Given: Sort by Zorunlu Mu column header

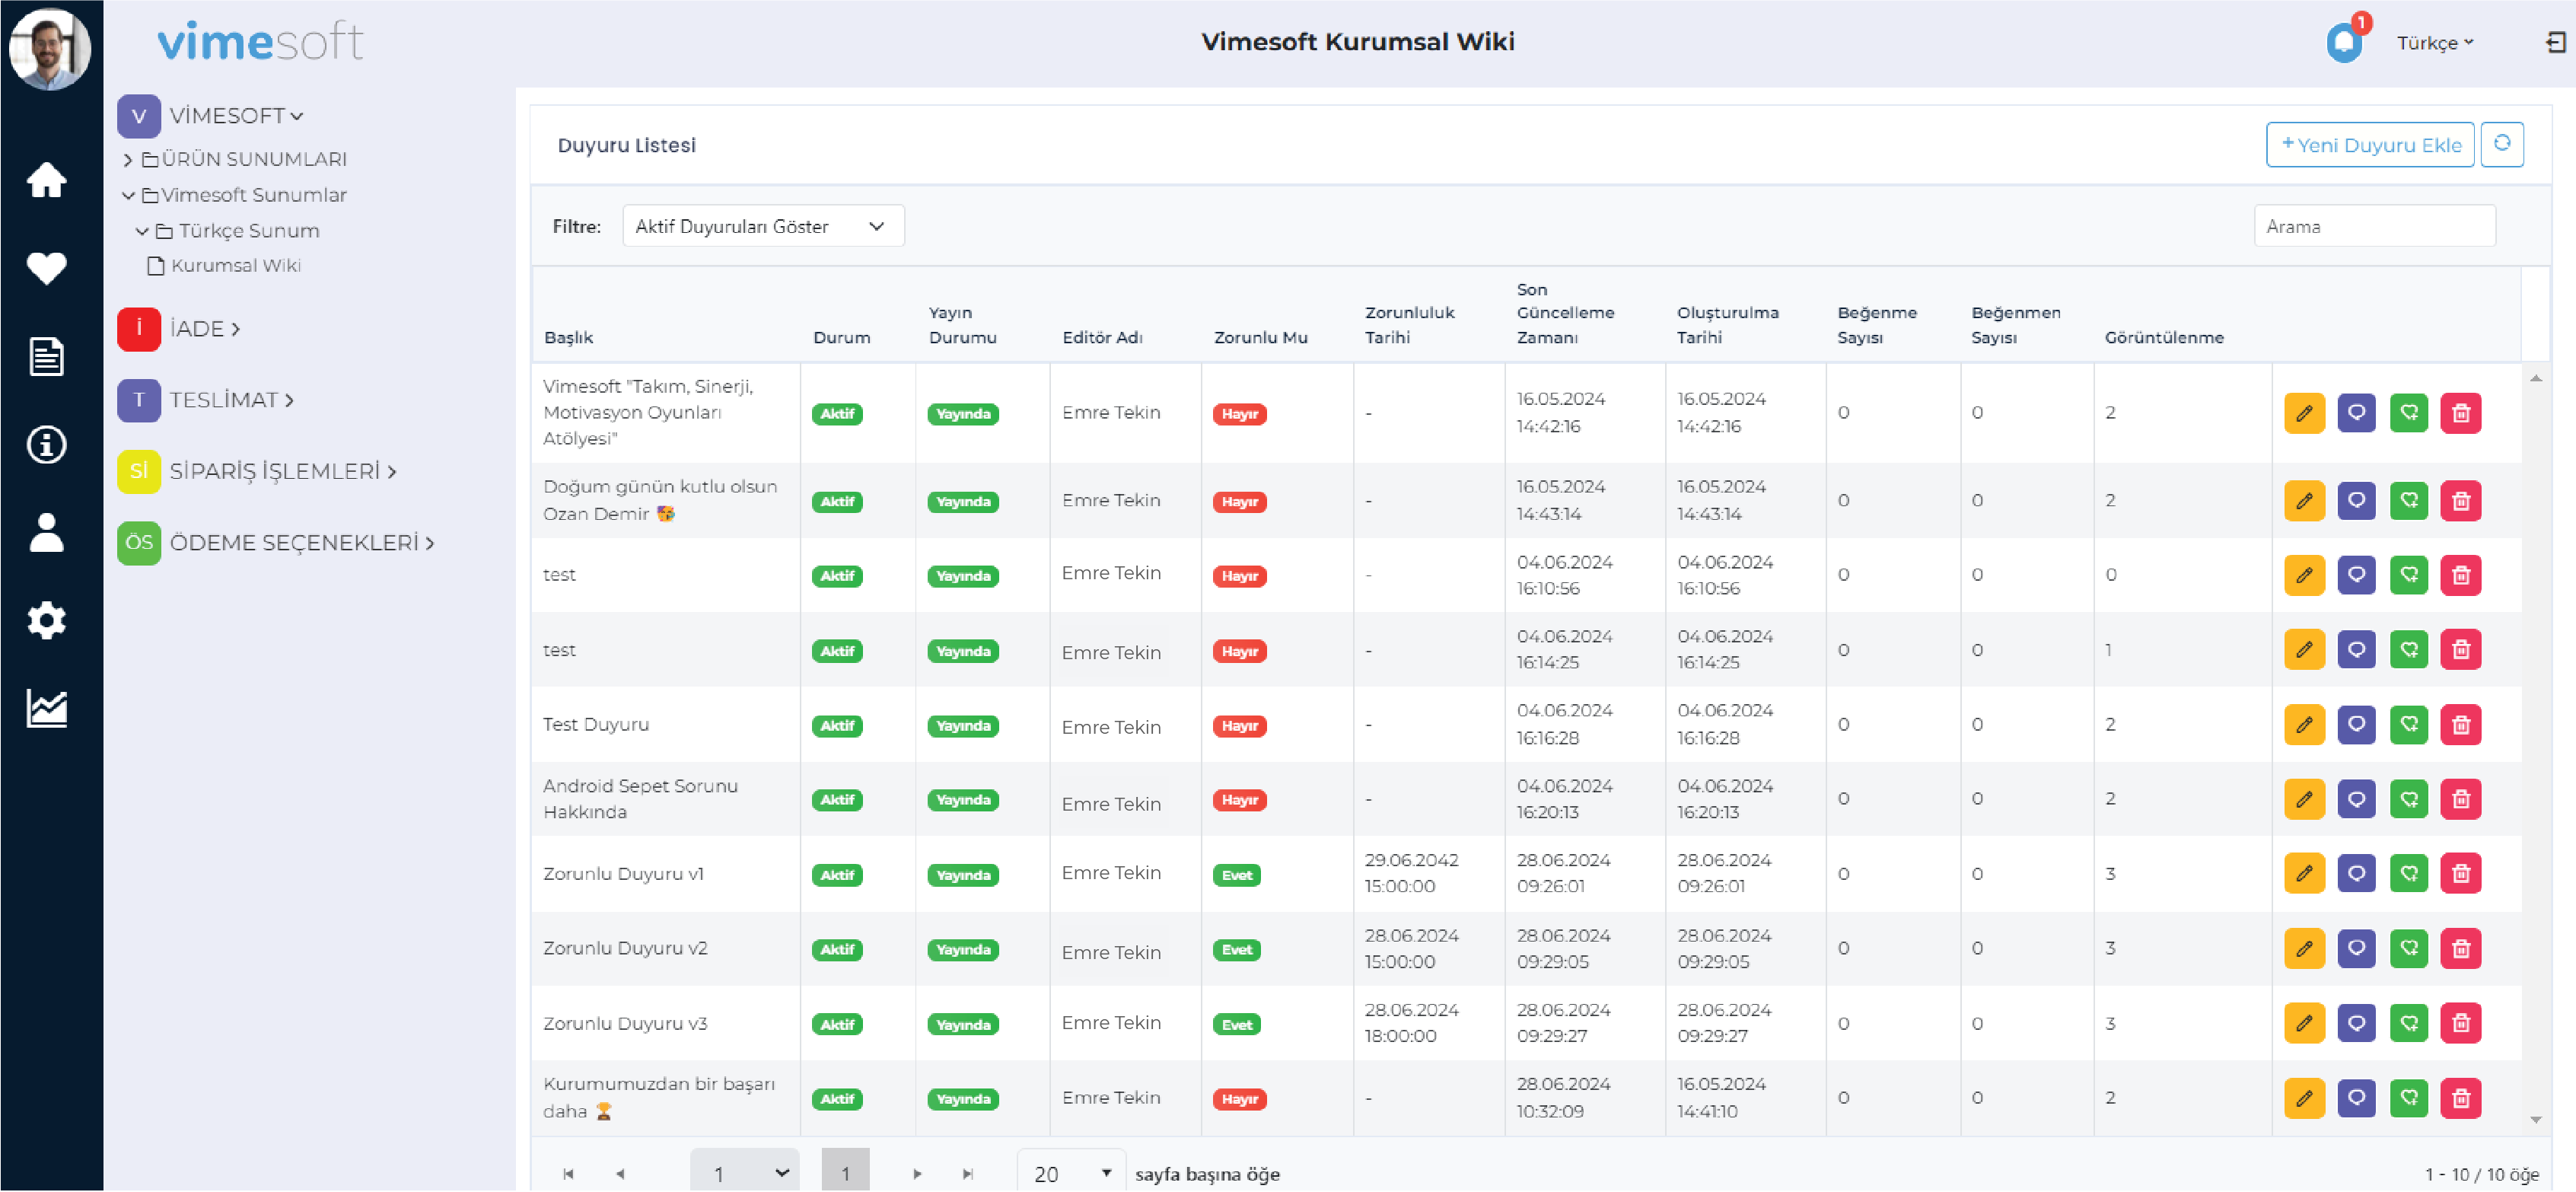Looking at the screenshot, I should coord(1260,338).
